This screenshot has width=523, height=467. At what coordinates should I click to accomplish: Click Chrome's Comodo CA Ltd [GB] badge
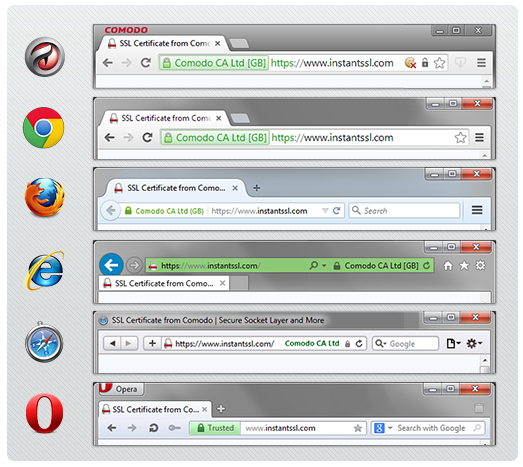tap(215, 137)
